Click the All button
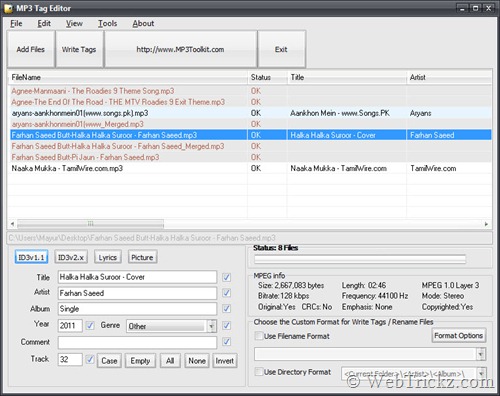Viewport: 500px width, 396px height. tap(170, 361)
